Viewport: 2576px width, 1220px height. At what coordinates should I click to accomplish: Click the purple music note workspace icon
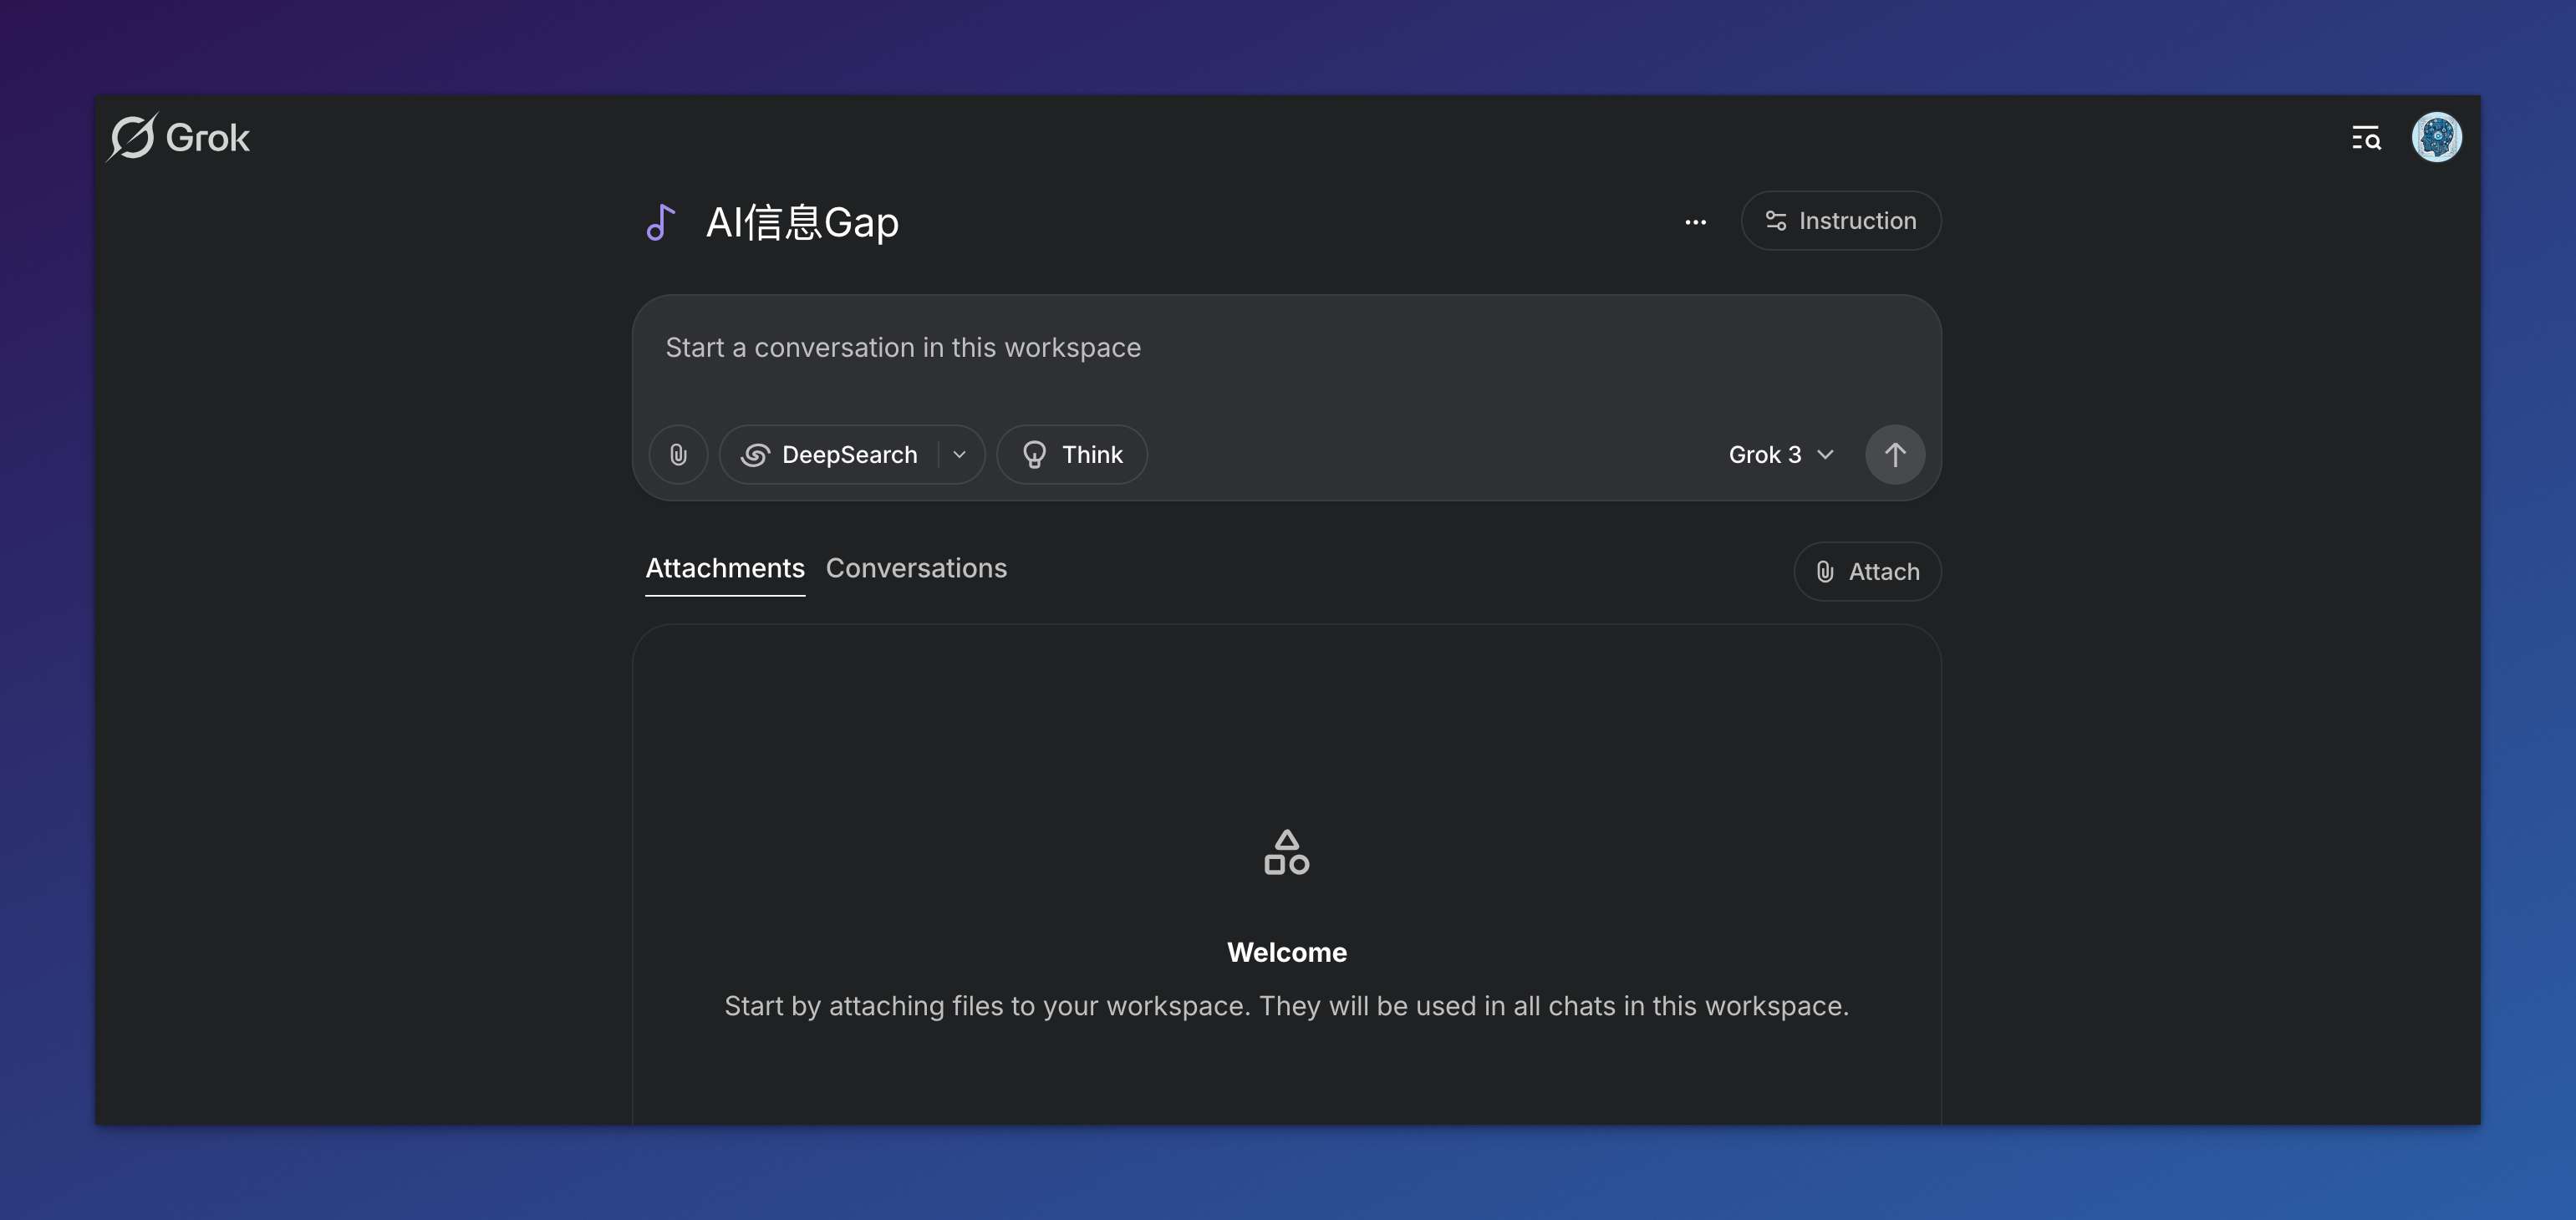pos(661,222)
